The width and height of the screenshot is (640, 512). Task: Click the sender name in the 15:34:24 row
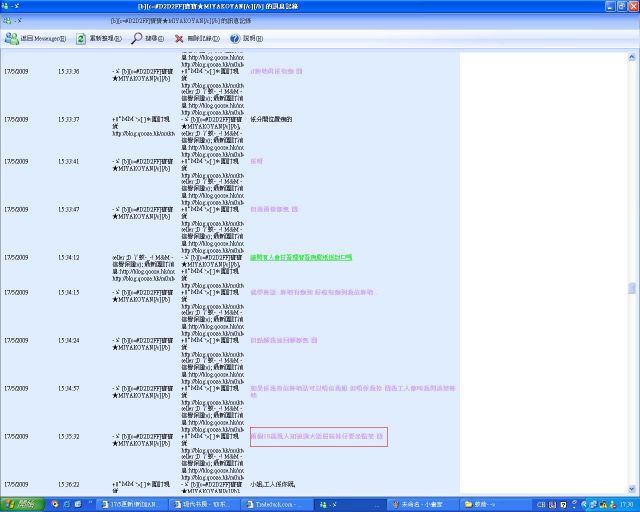[x=142, y=344]
